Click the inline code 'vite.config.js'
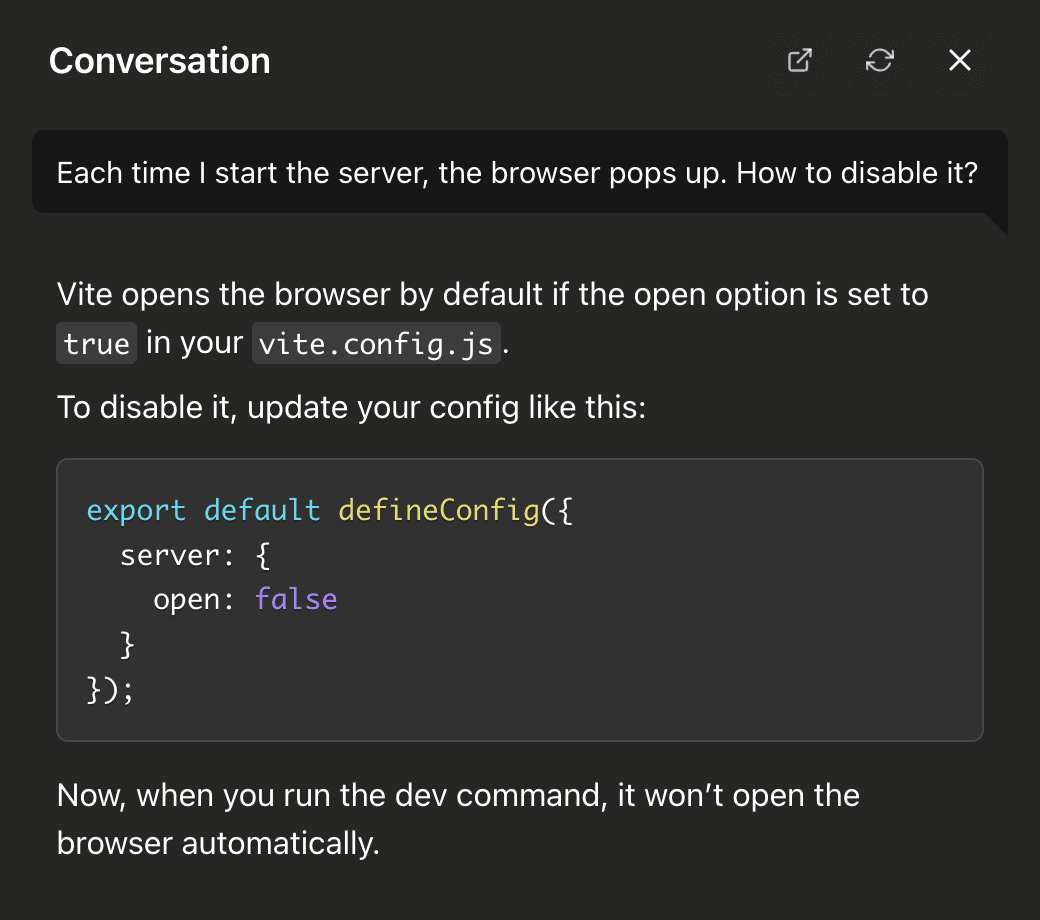 (375, 344)
